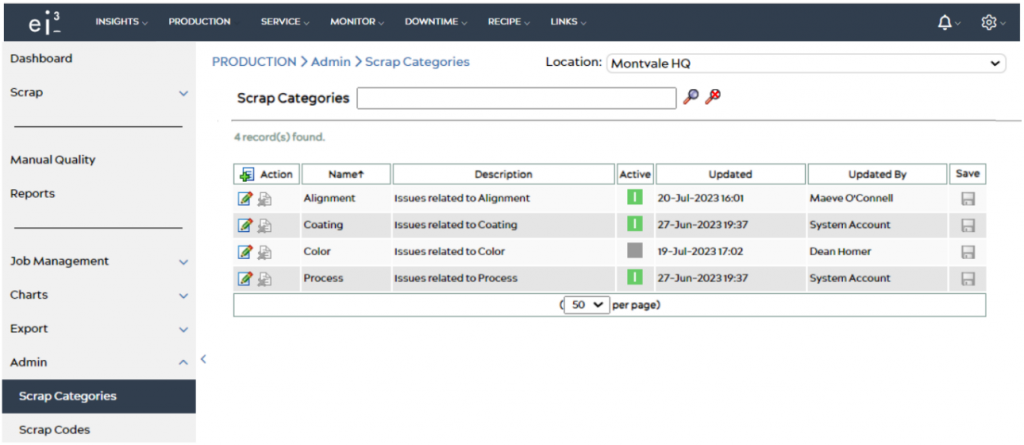Expand the Export sidebar section

pyautogui.click(x=184, y=330)
